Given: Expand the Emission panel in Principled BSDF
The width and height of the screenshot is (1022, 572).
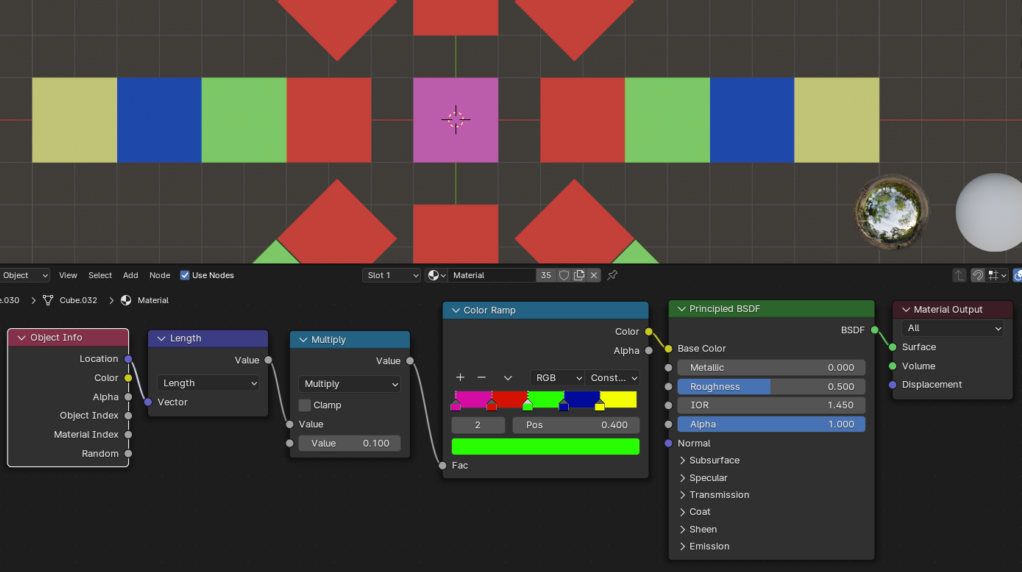Looking at the screenshot, I should coord(683,546).
